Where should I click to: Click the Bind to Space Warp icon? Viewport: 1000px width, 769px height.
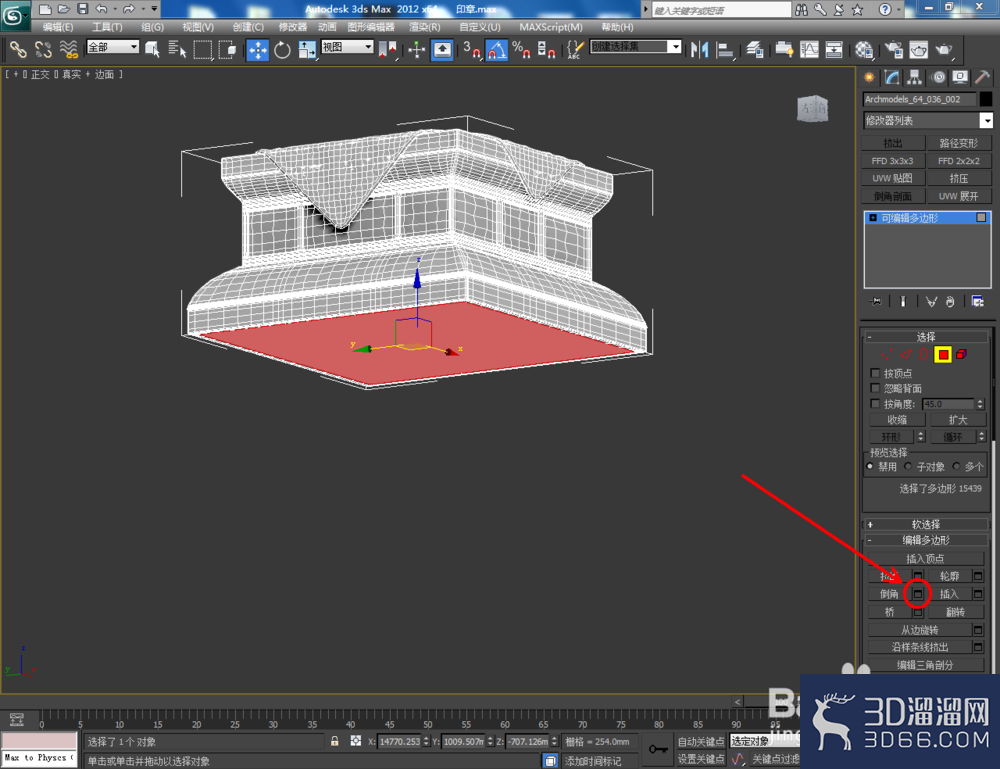68,50
